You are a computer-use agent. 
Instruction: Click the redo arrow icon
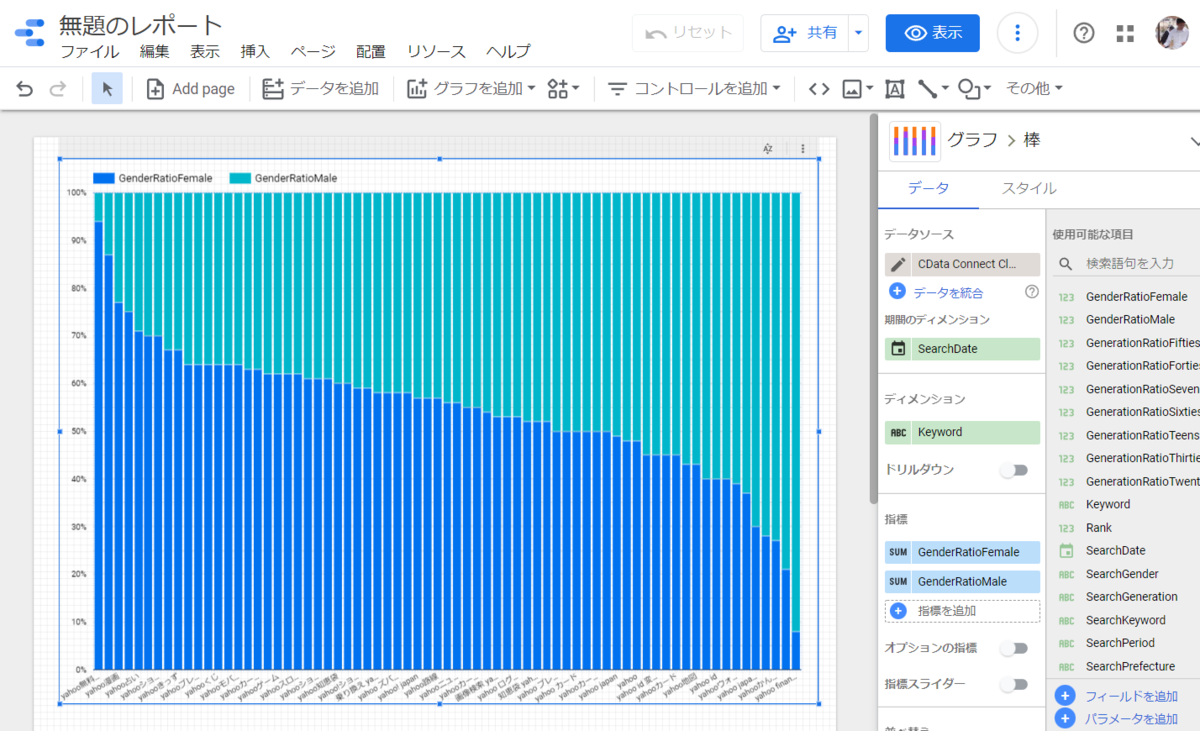click(57, 89)
